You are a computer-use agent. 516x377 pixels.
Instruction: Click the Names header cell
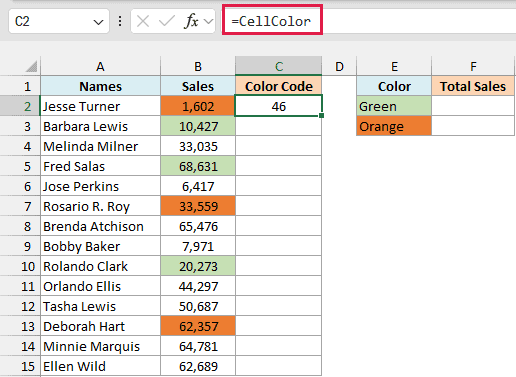[x=101, y=86]
